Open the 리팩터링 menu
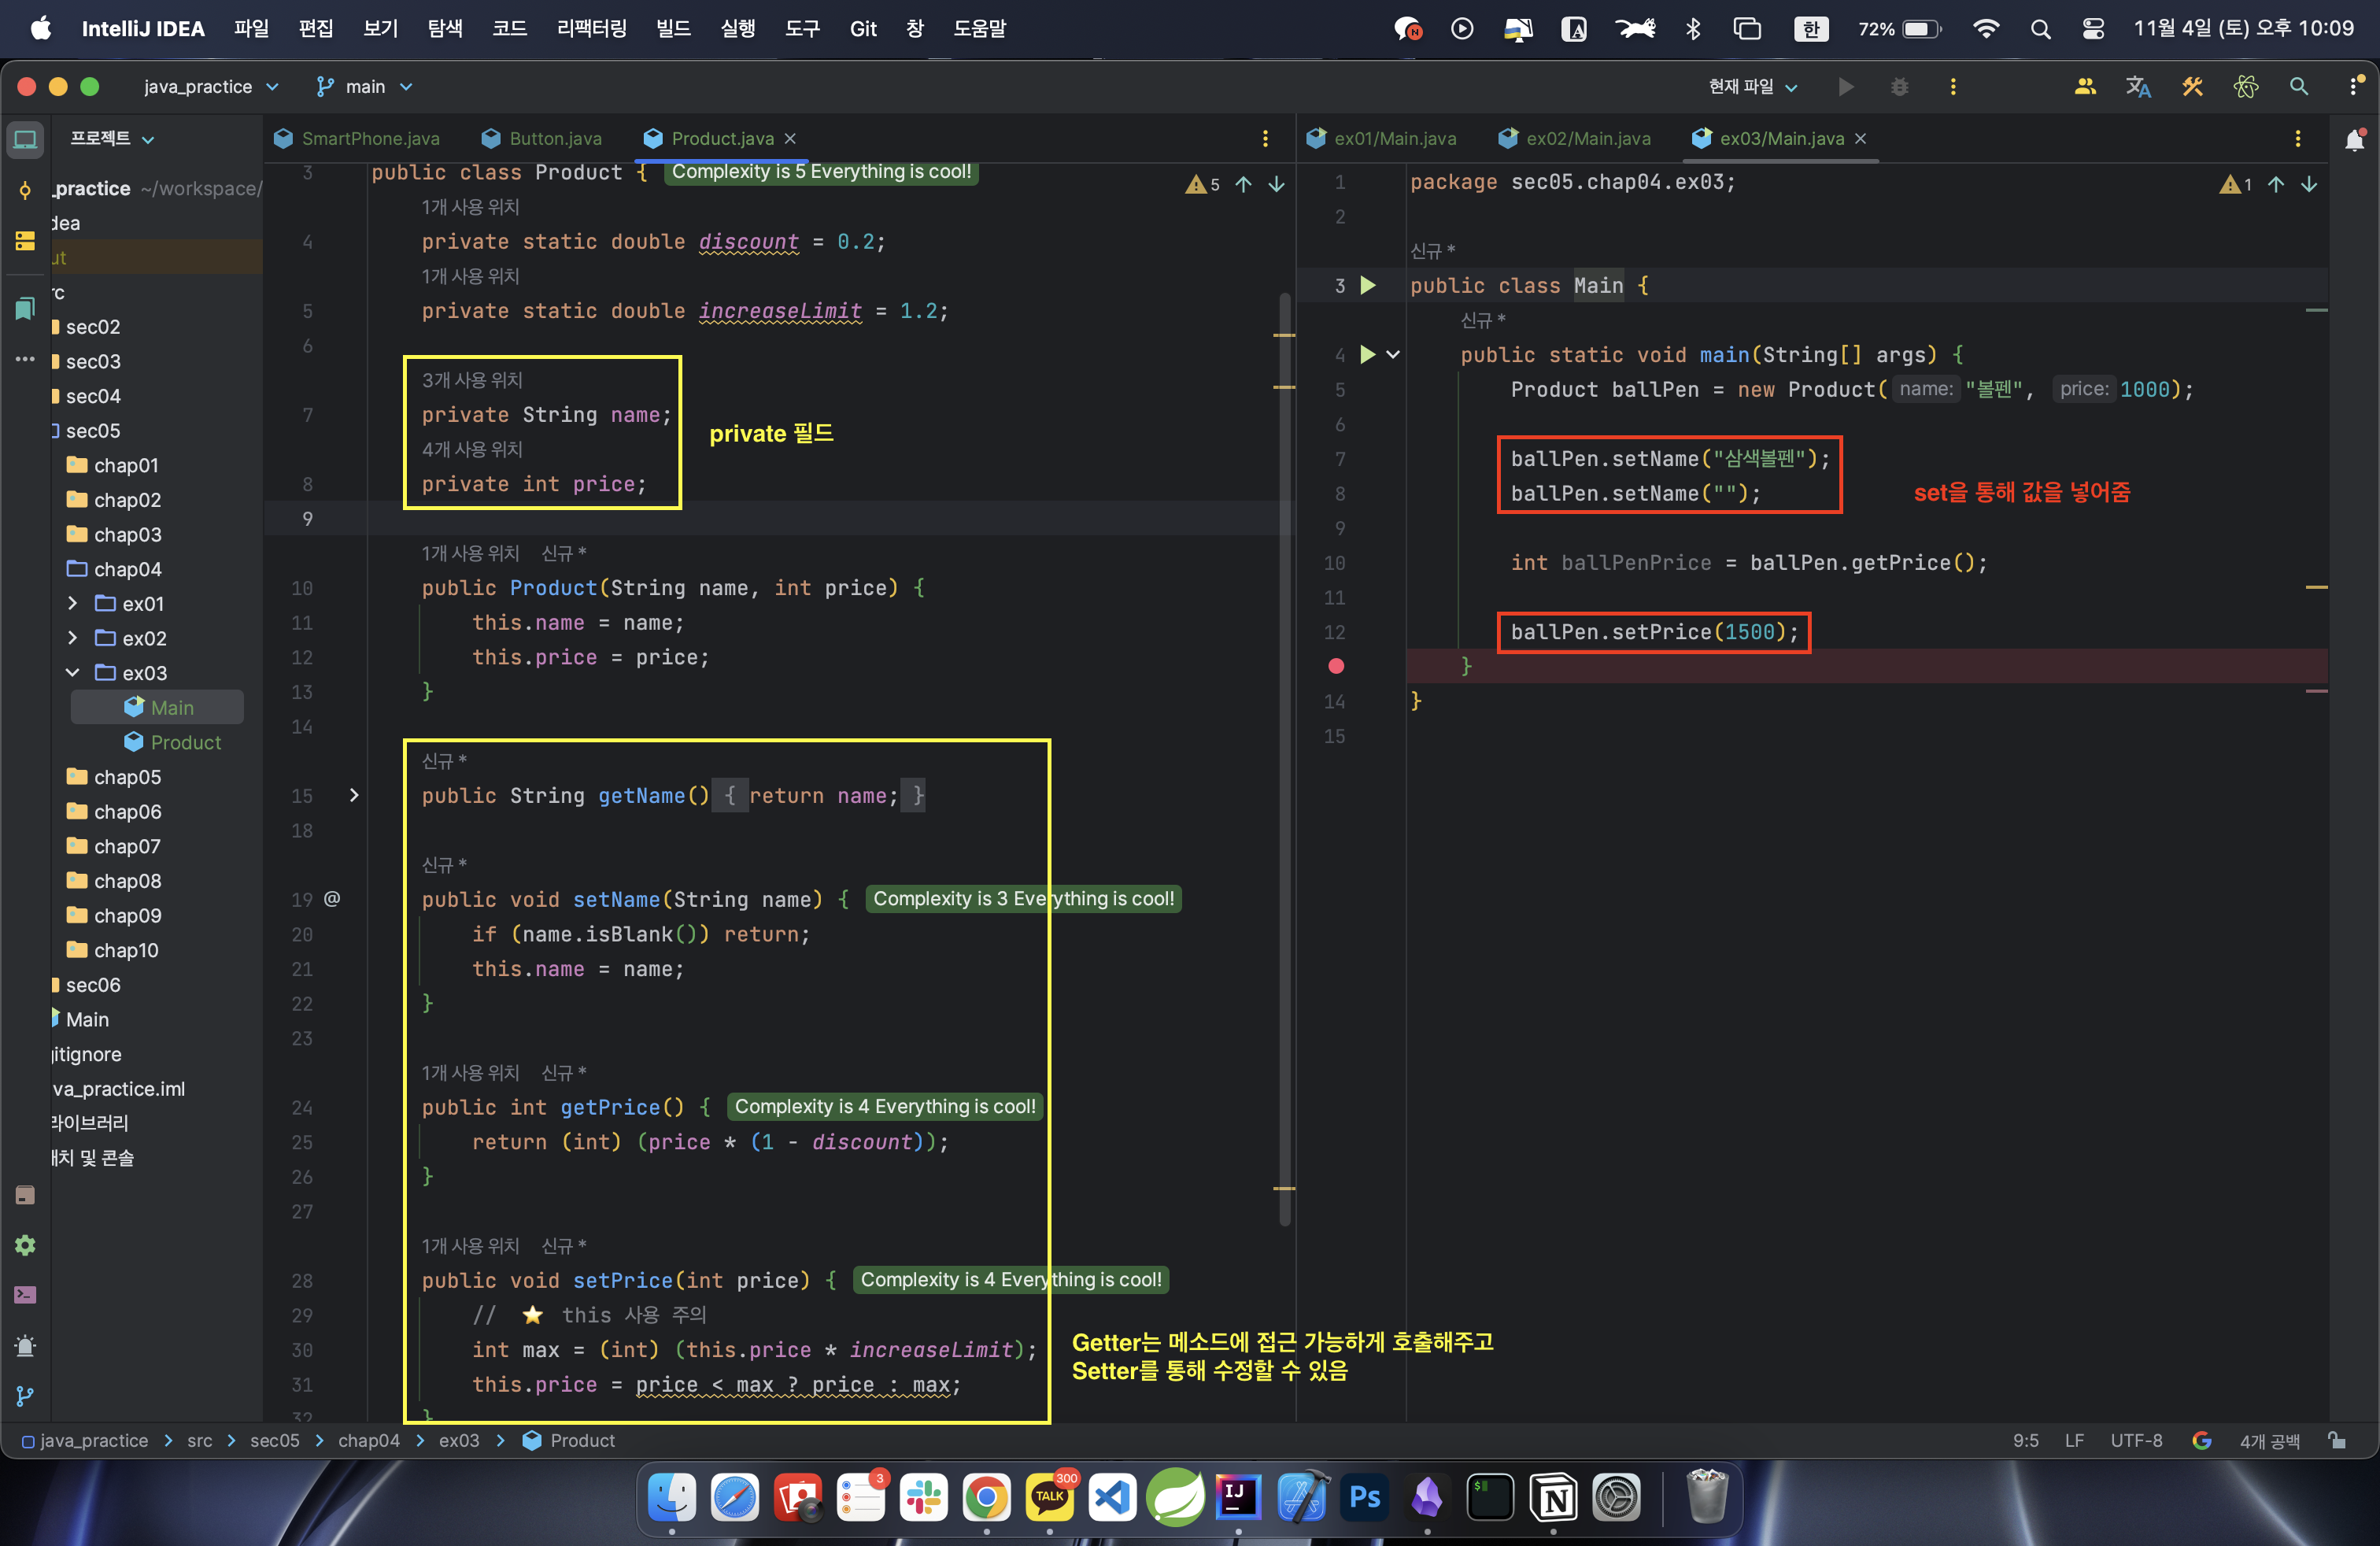The image size is (2380, 1546). pos(591,28)
